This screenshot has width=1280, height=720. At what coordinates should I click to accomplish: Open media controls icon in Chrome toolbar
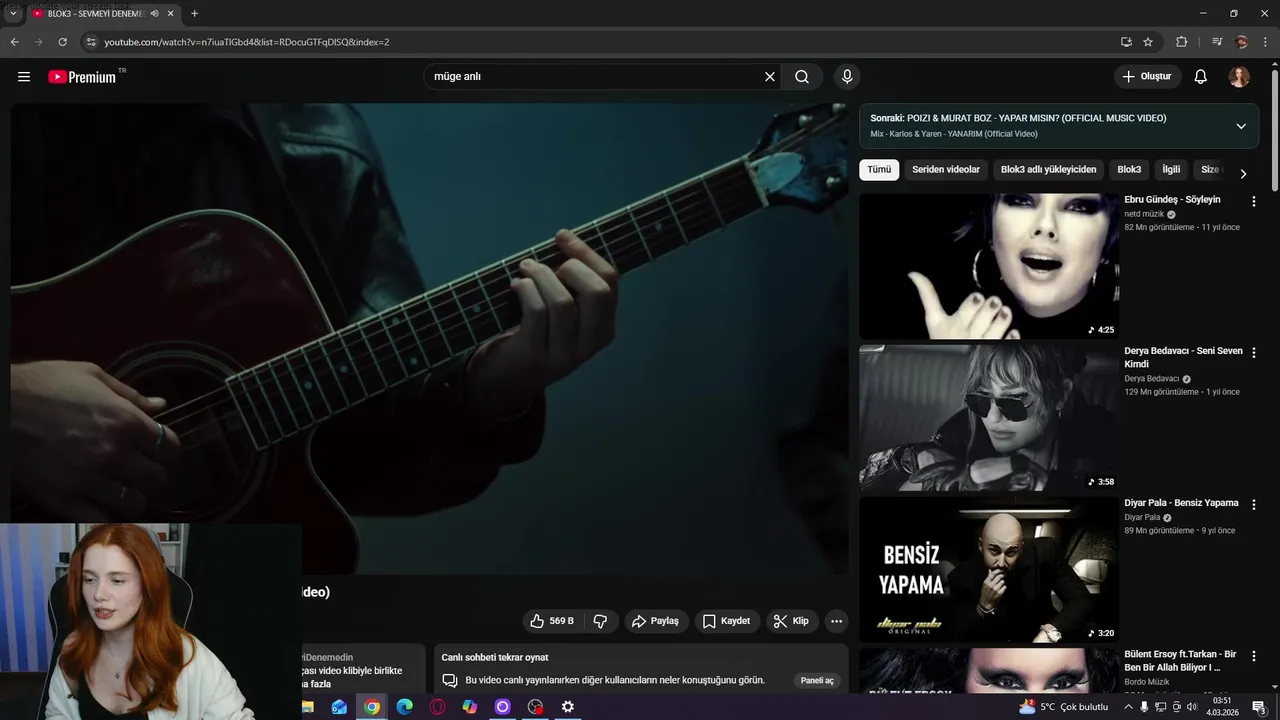pos(1216,42)
